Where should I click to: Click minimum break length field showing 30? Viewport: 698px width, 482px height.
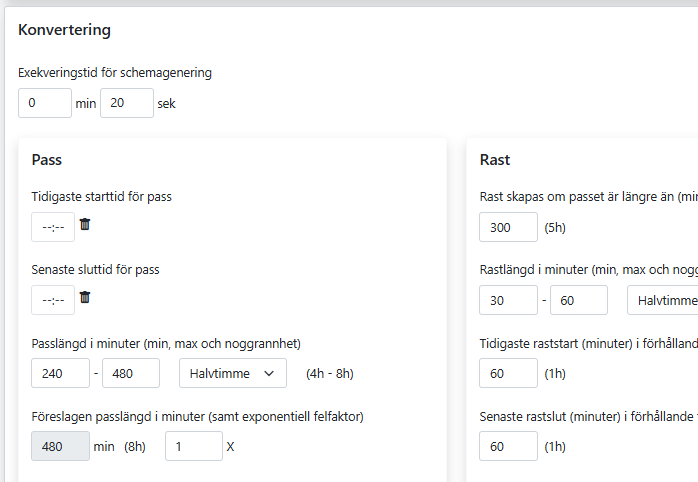(x=508, y=300)
